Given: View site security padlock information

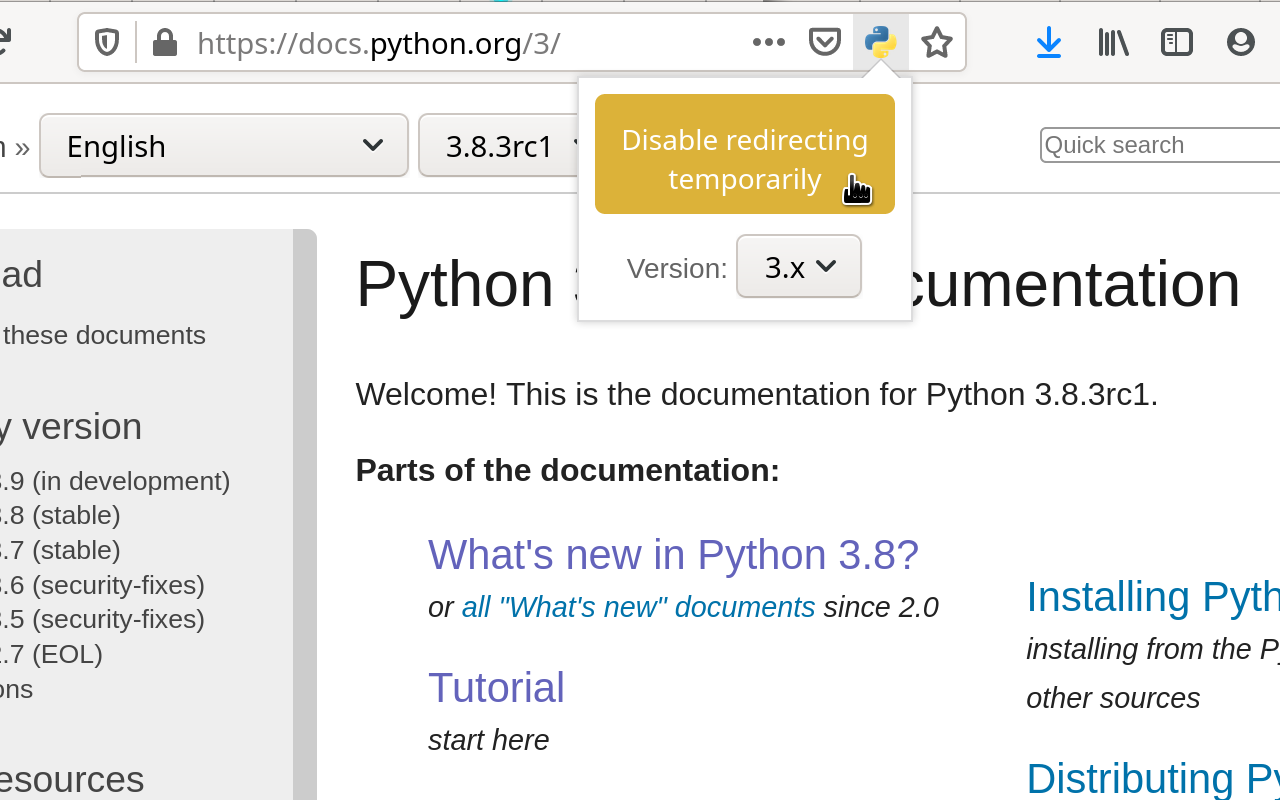Looking at the screenshot, I should (165, 42).
